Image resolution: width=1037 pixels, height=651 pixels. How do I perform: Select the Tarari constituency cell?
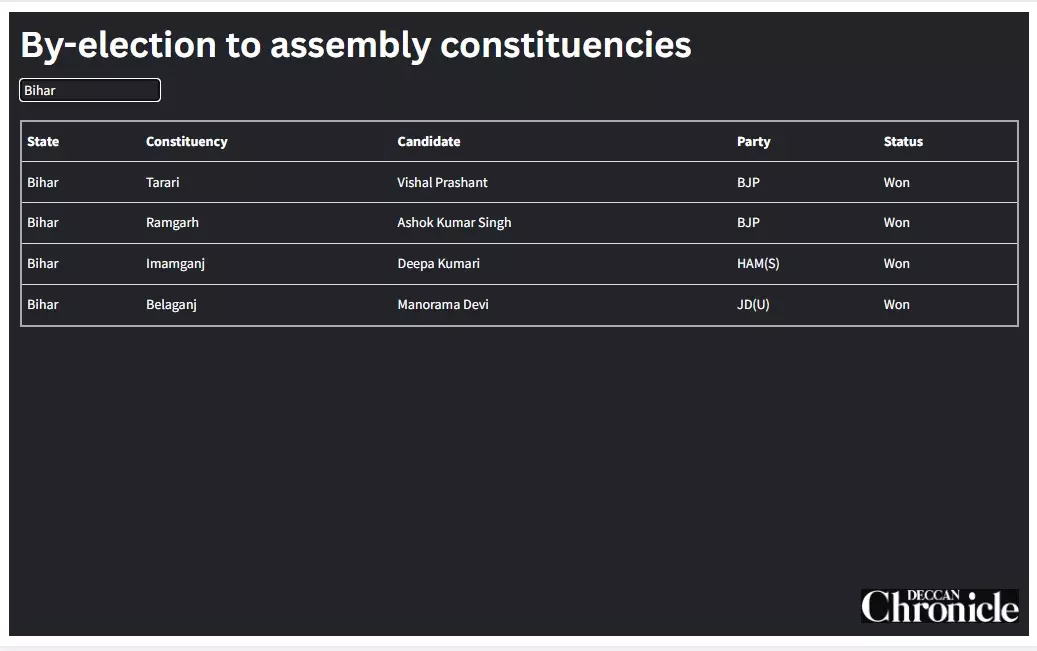[163, 183]
